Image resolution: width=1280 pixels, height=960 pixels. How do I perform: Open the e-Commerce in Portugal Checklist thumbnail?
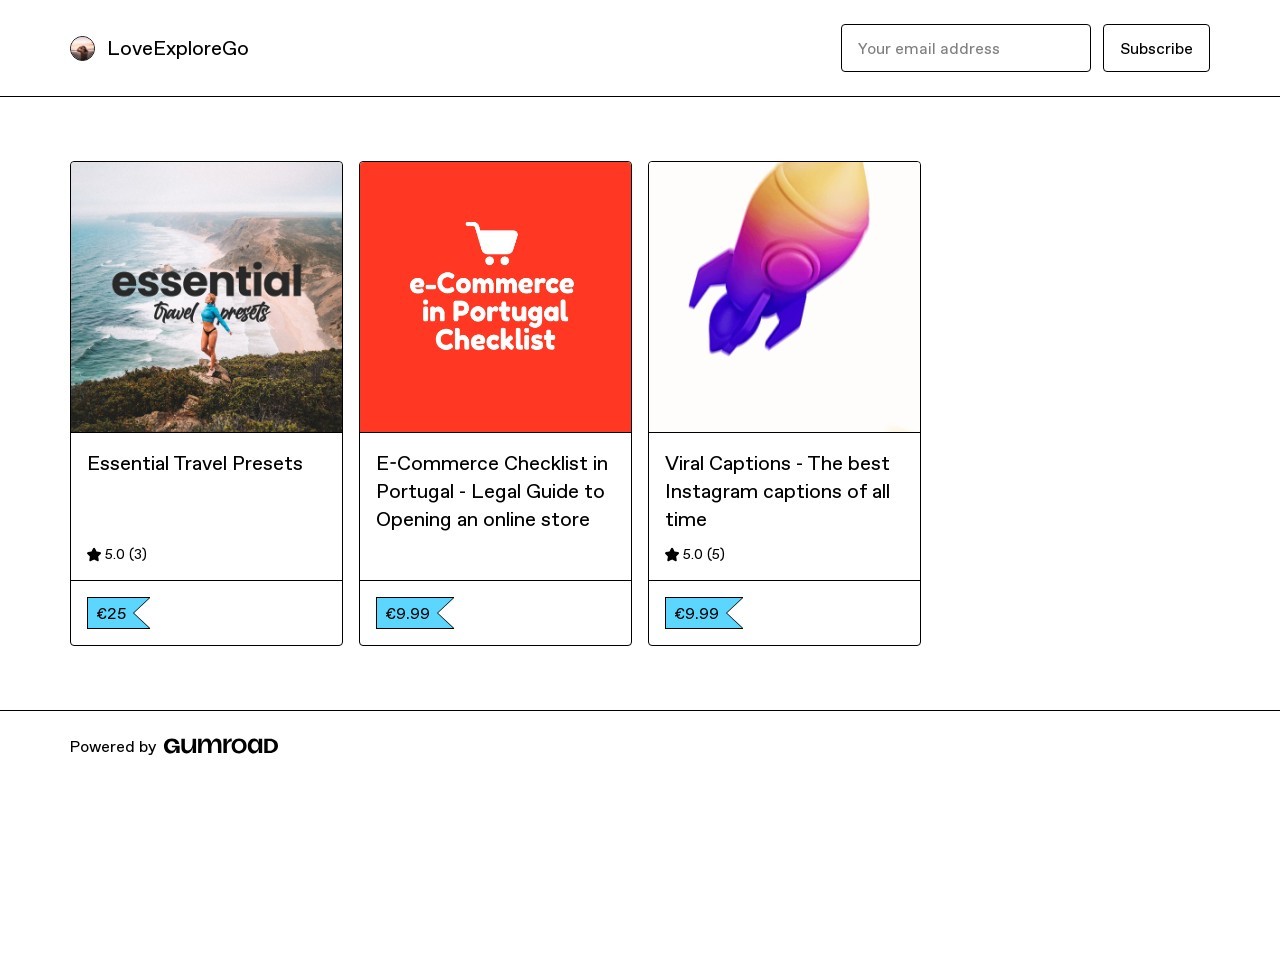496,297
